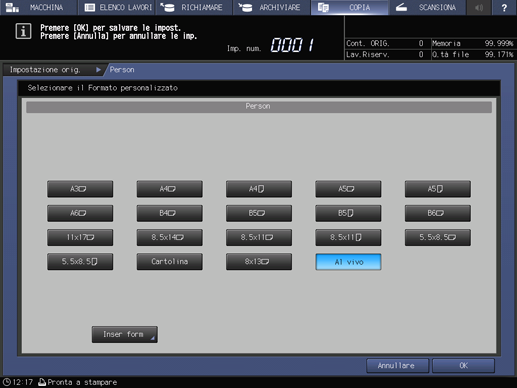Image resolution: width=517 pixels, height=388 pixels.
Task: Click the Memoria 99.999% readout
Action: tap(473, 43)
